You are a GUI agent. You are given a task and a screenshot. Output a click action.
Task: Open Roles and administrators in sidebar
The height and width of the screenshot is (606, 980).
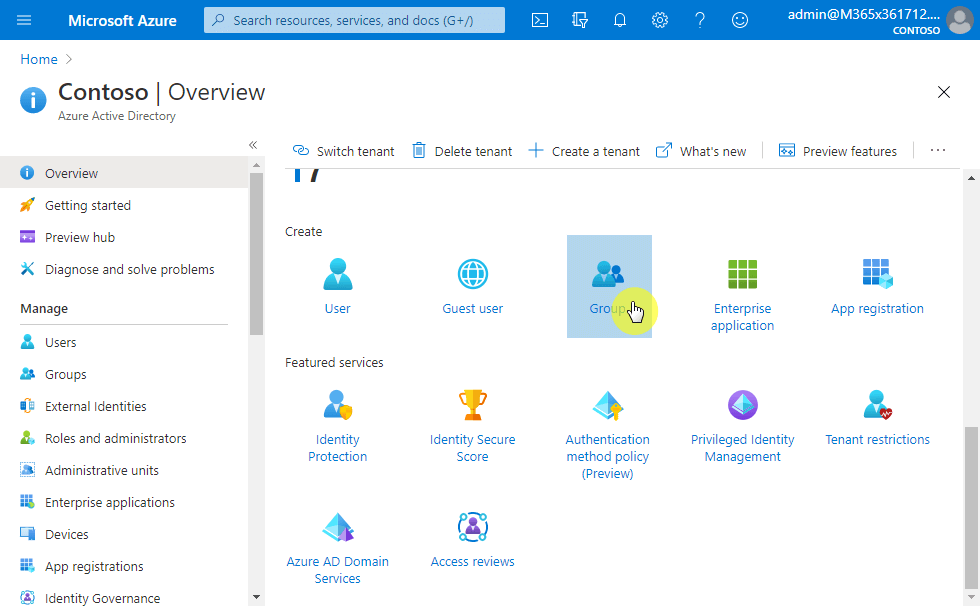124,439
